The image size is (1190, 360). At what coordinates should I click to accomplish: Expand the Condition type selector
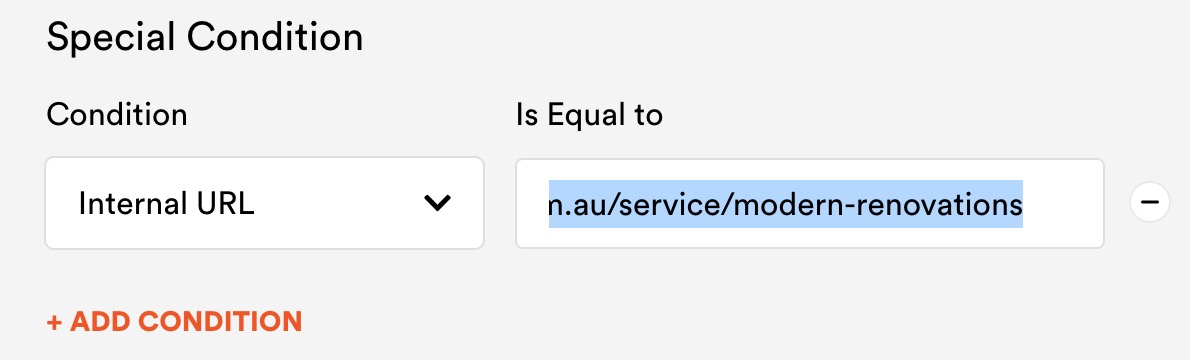pyautogui.click(x=264, y=203)
